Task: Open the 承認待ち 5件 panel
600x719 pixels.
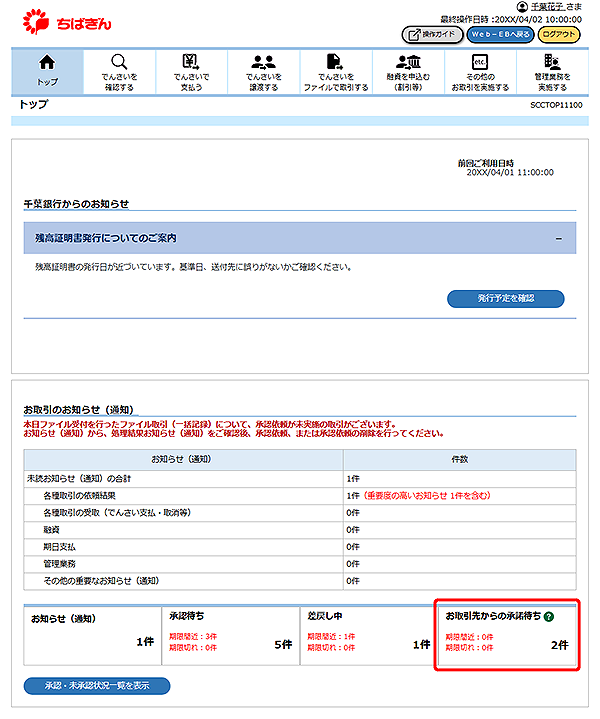Action: click(228, 633)
